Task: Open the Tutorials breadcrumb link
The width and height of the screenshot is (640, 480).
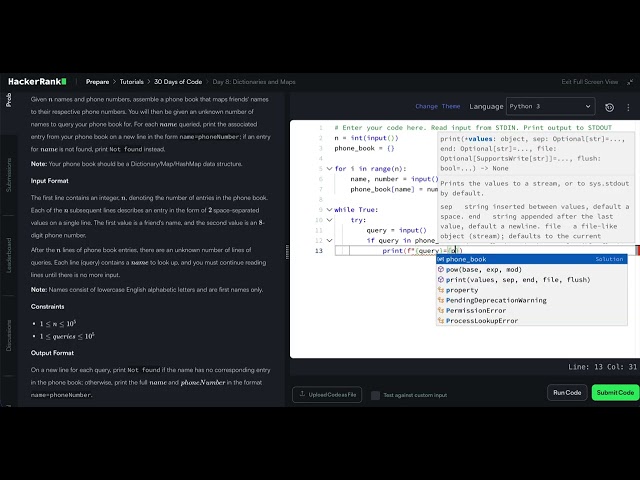Action: (131, 82)
